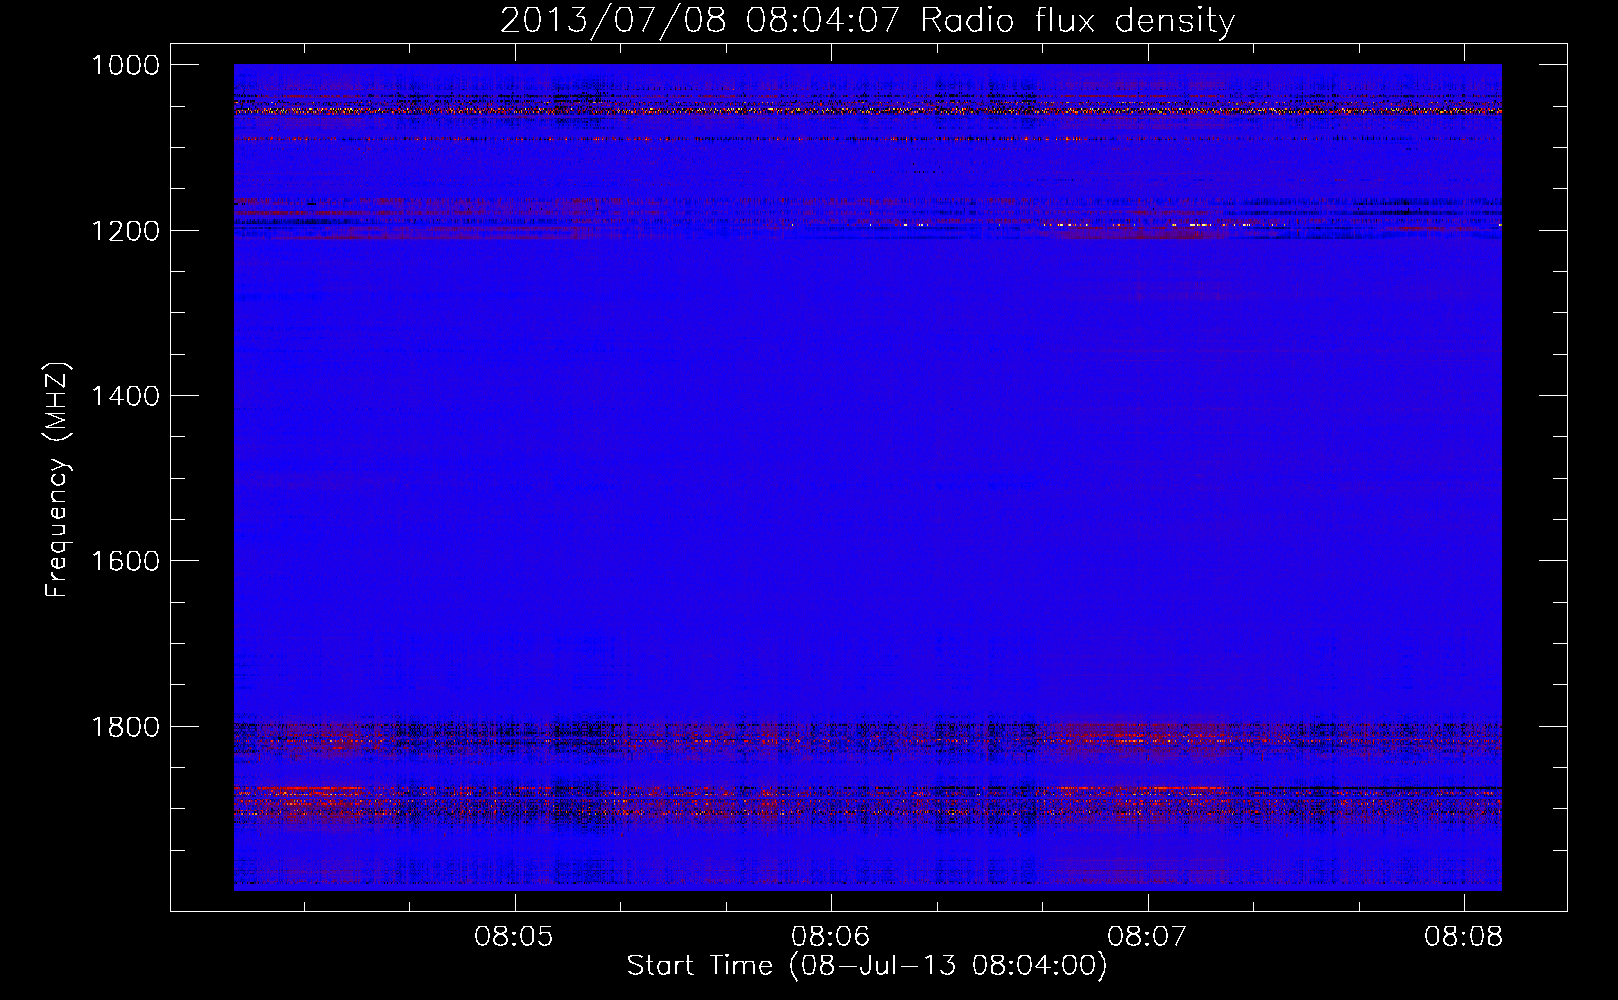
Task: Click the "Frequency (MHZ)" axis title
Action: 58,480
